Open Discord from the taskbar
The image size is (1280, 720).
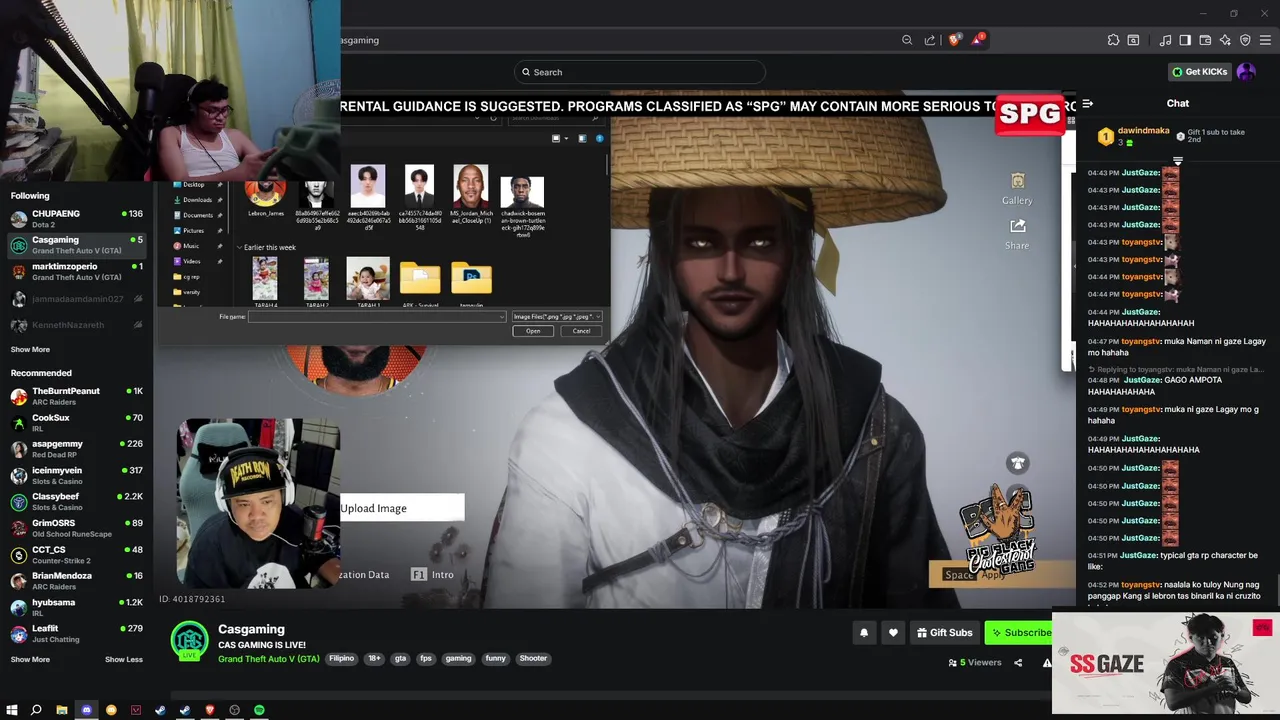click(86, 710)
